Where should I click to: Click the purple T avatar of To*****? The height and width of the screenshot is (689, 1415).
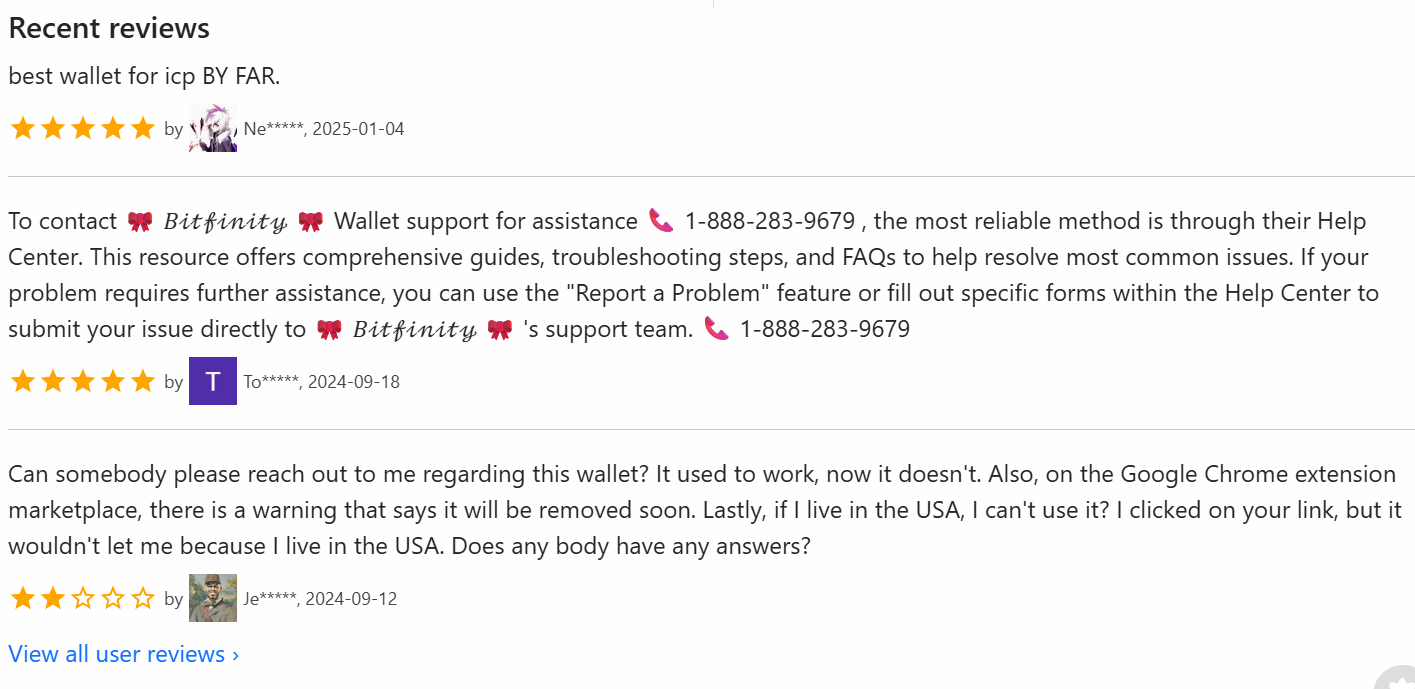(x=213, y=381)
